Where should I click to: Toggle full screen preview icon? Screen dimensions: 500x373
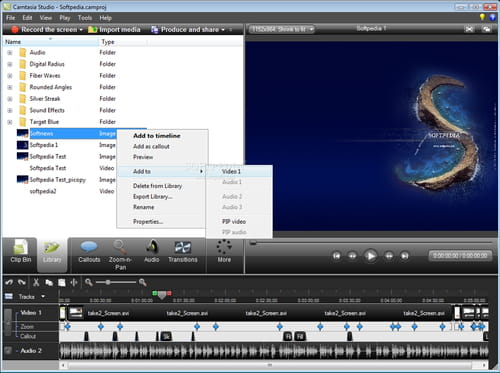point(469,29)
